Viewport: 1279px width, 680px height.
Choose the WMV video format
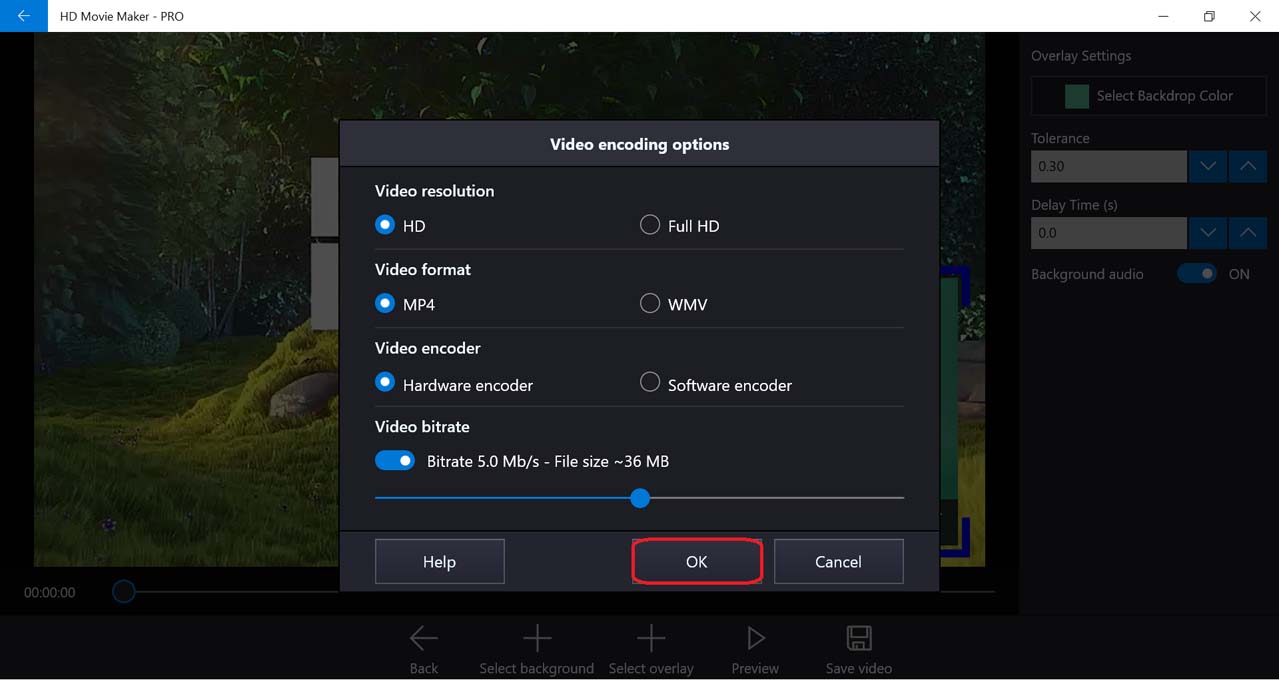[650, 304]
